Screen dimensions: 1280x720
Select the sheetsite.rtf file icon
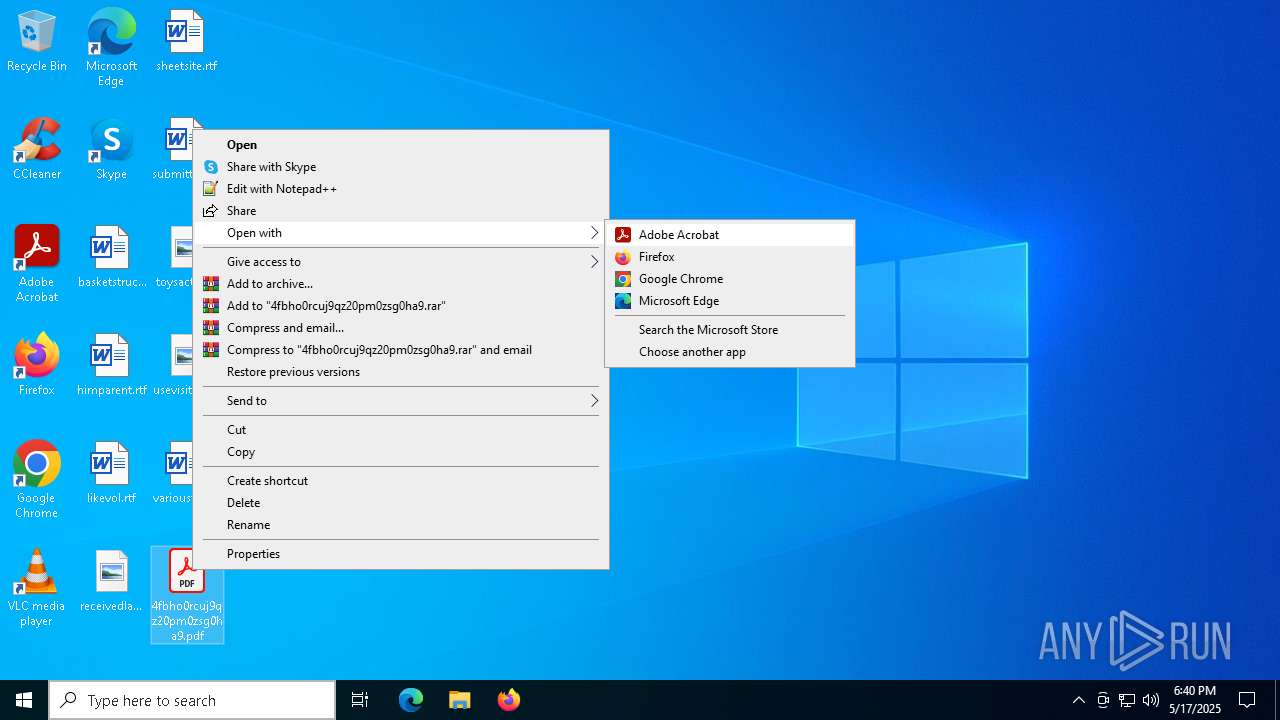pyautogui.click(x=186, y=42)
